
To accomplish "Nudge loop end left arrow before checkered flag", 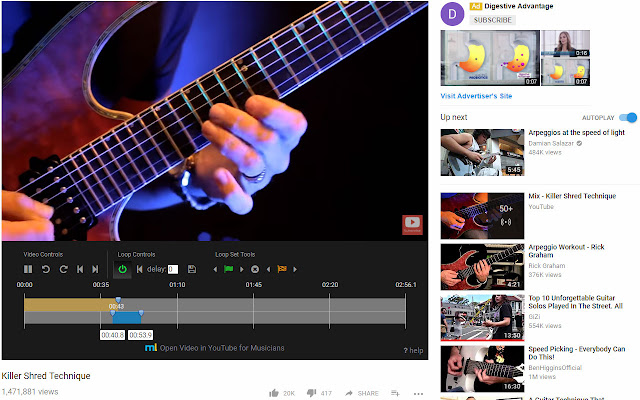I will coord(268,269).
